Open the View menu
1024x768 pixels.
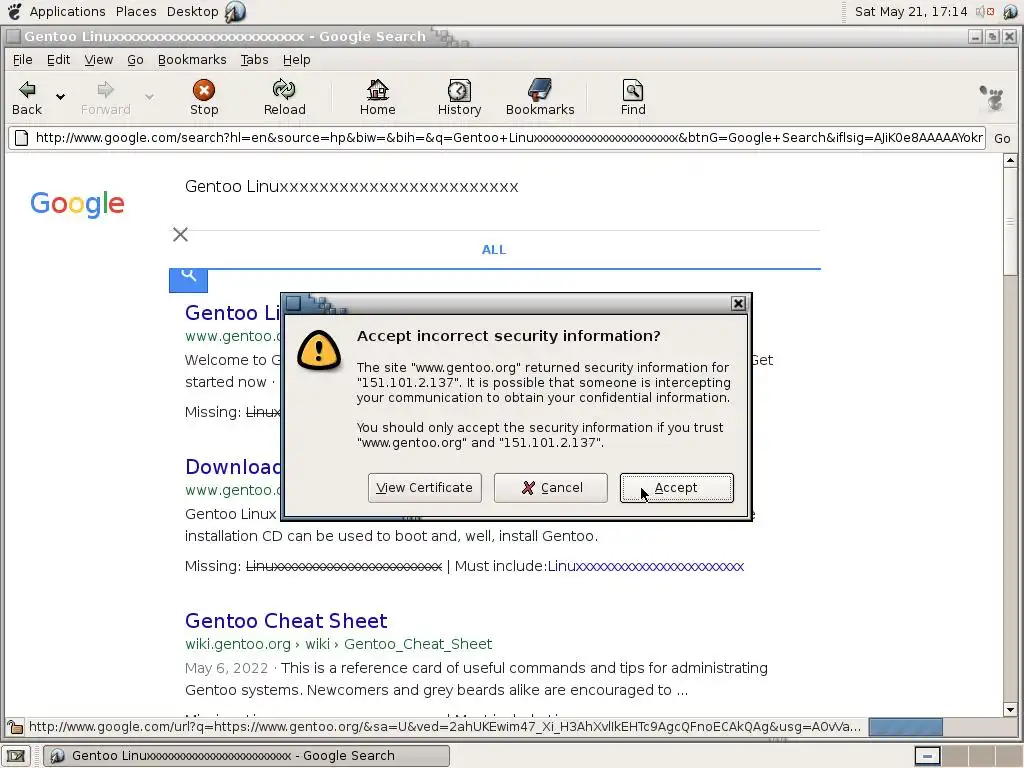99,59
